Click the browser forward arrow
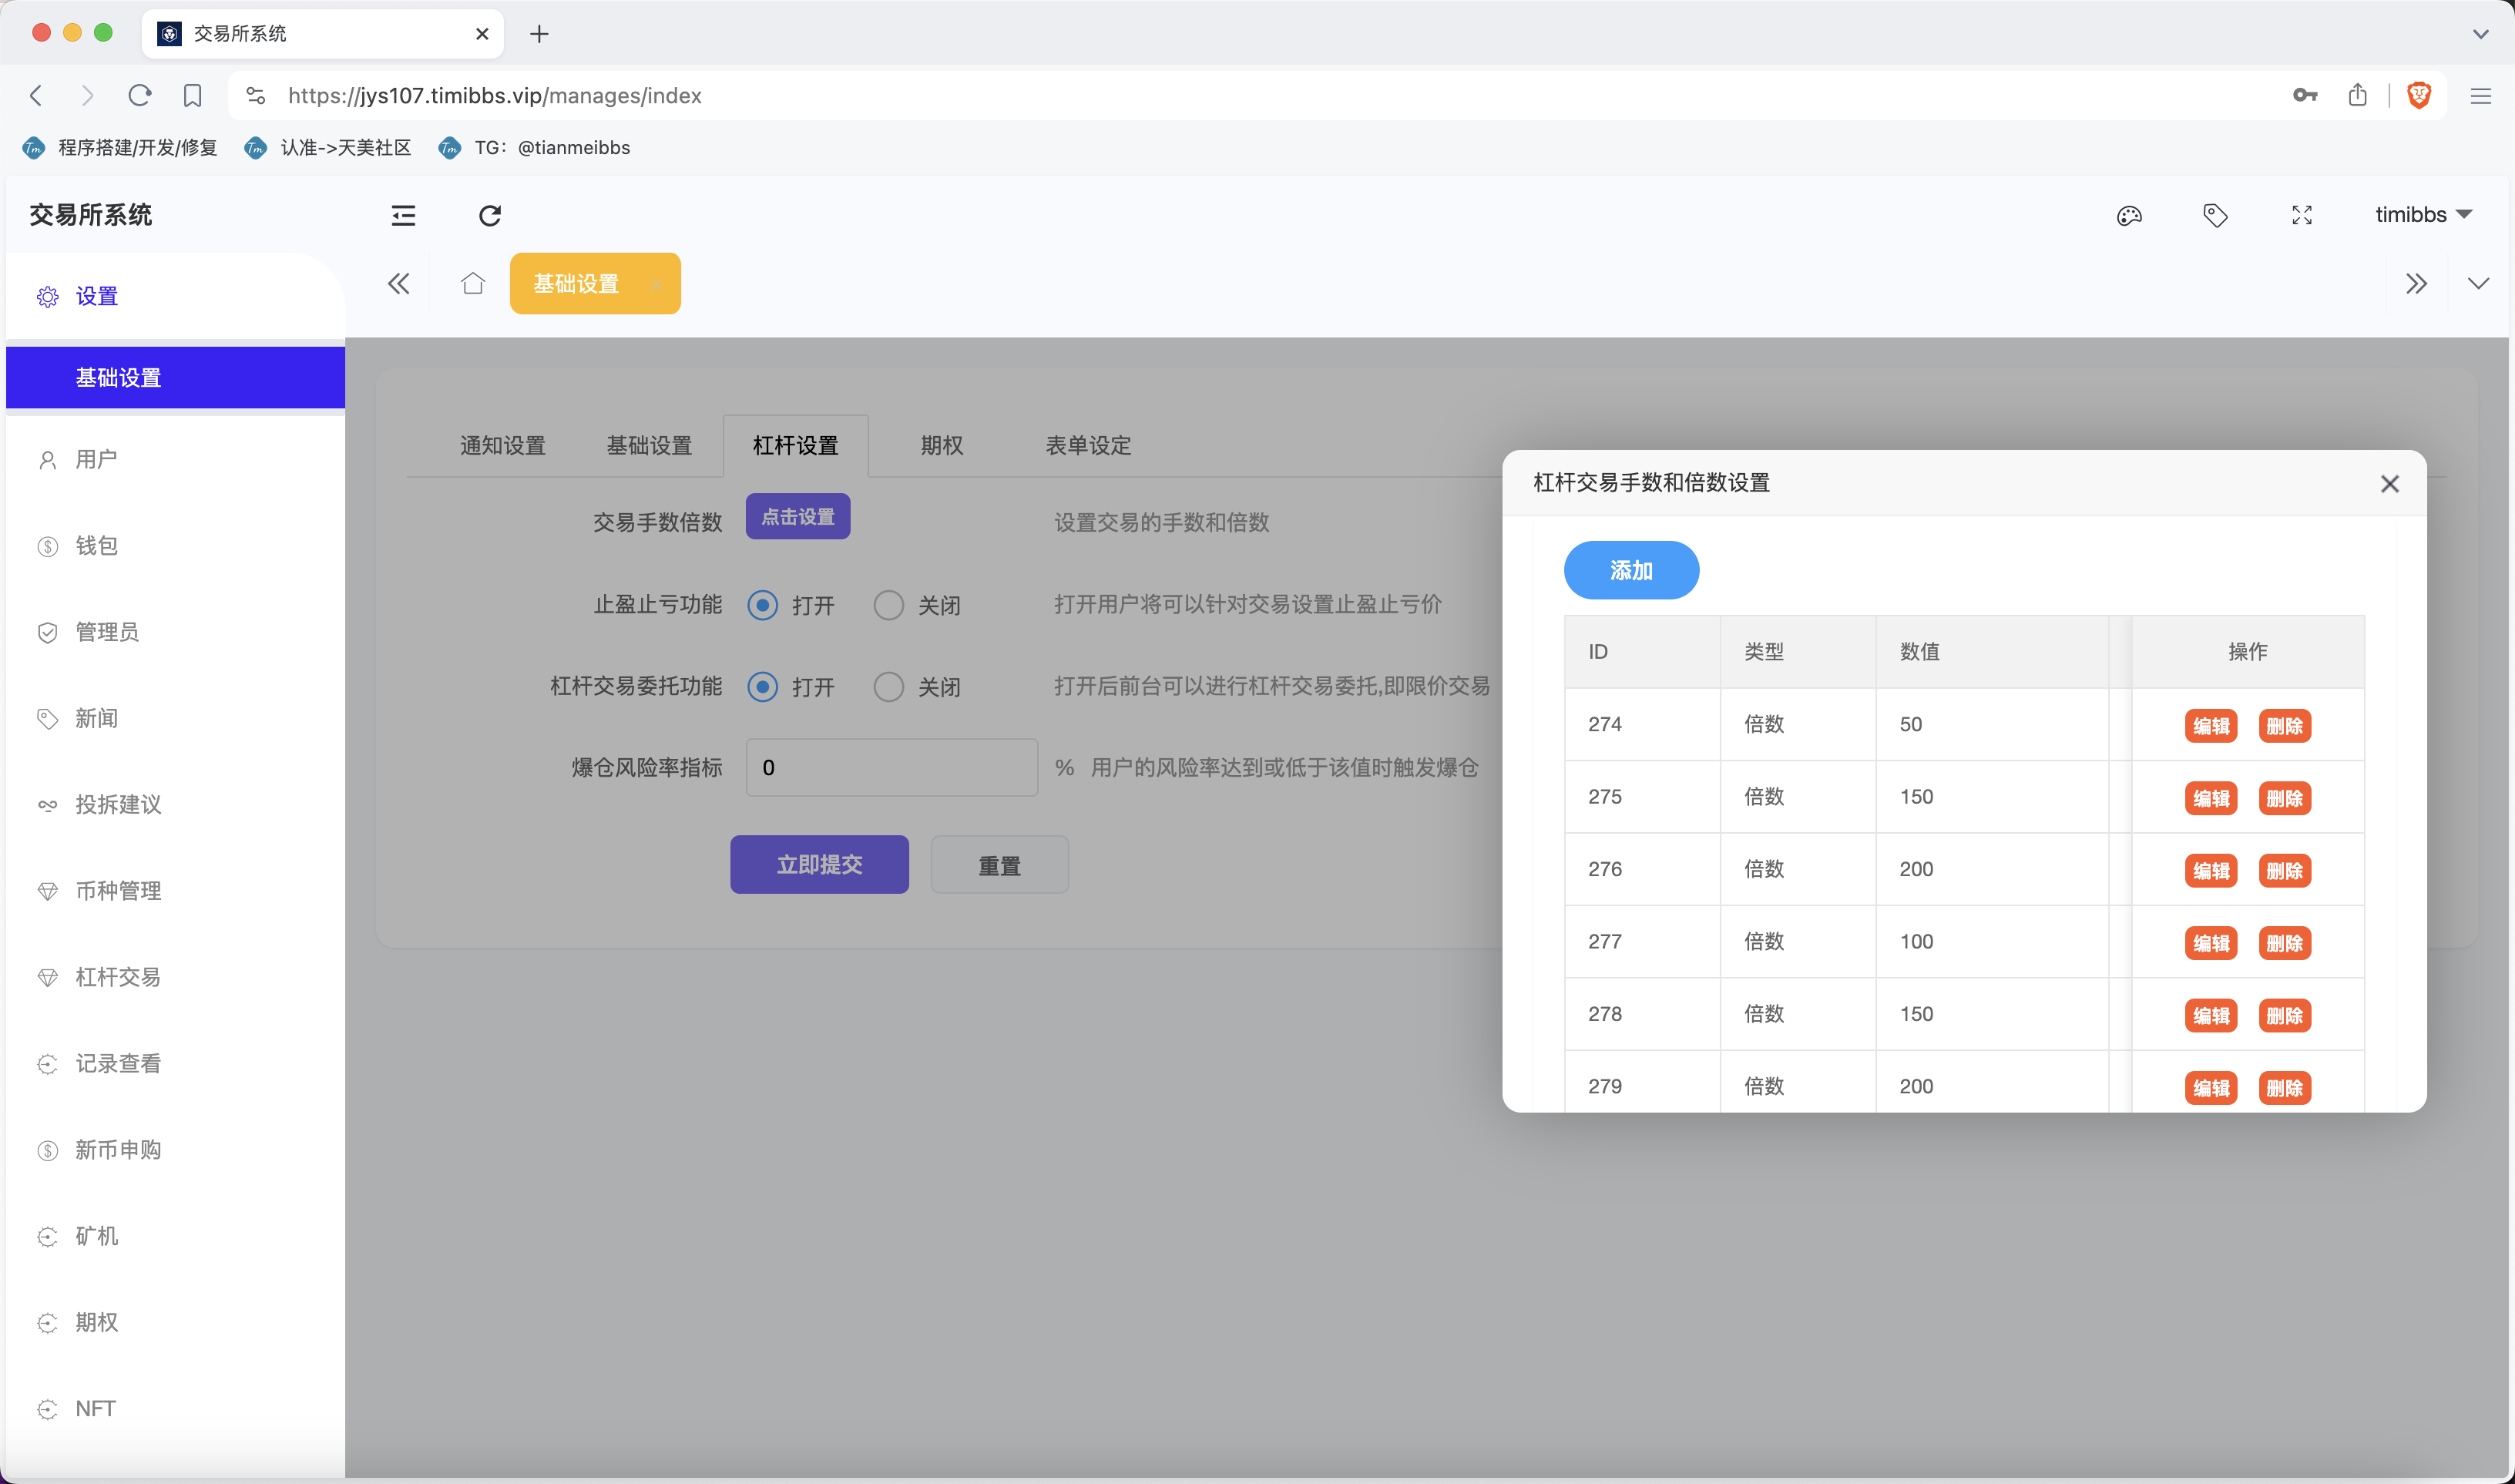This screenshot has height=1484, width=2515. tap(87, 95)
